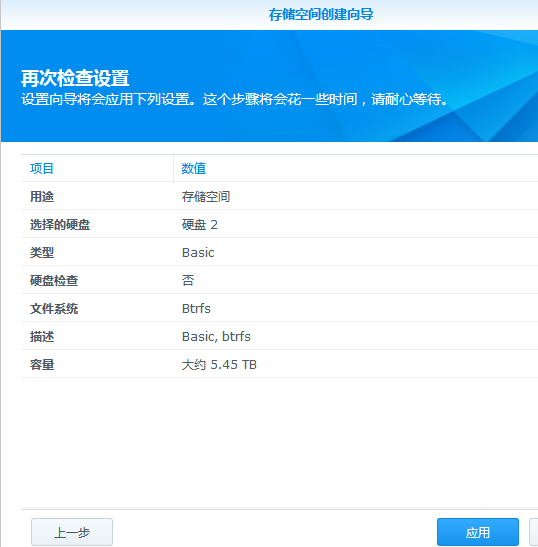Screen dimensions: 538x547
Task: Click the Btrfs value in the 文件系统 row
Action: pyautogui.click(x=196, y=308)
